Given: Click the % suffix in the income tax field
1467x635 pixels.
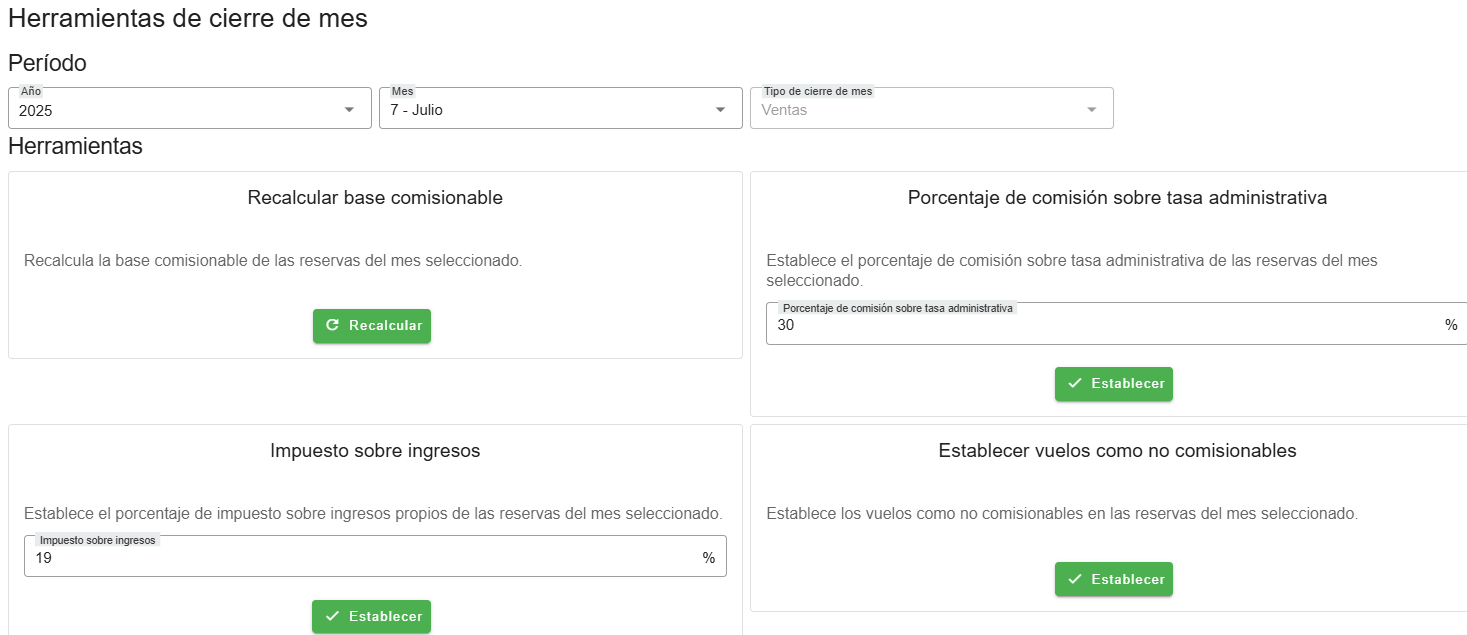Looking at the screenshot, I should (x=708, y=558).
